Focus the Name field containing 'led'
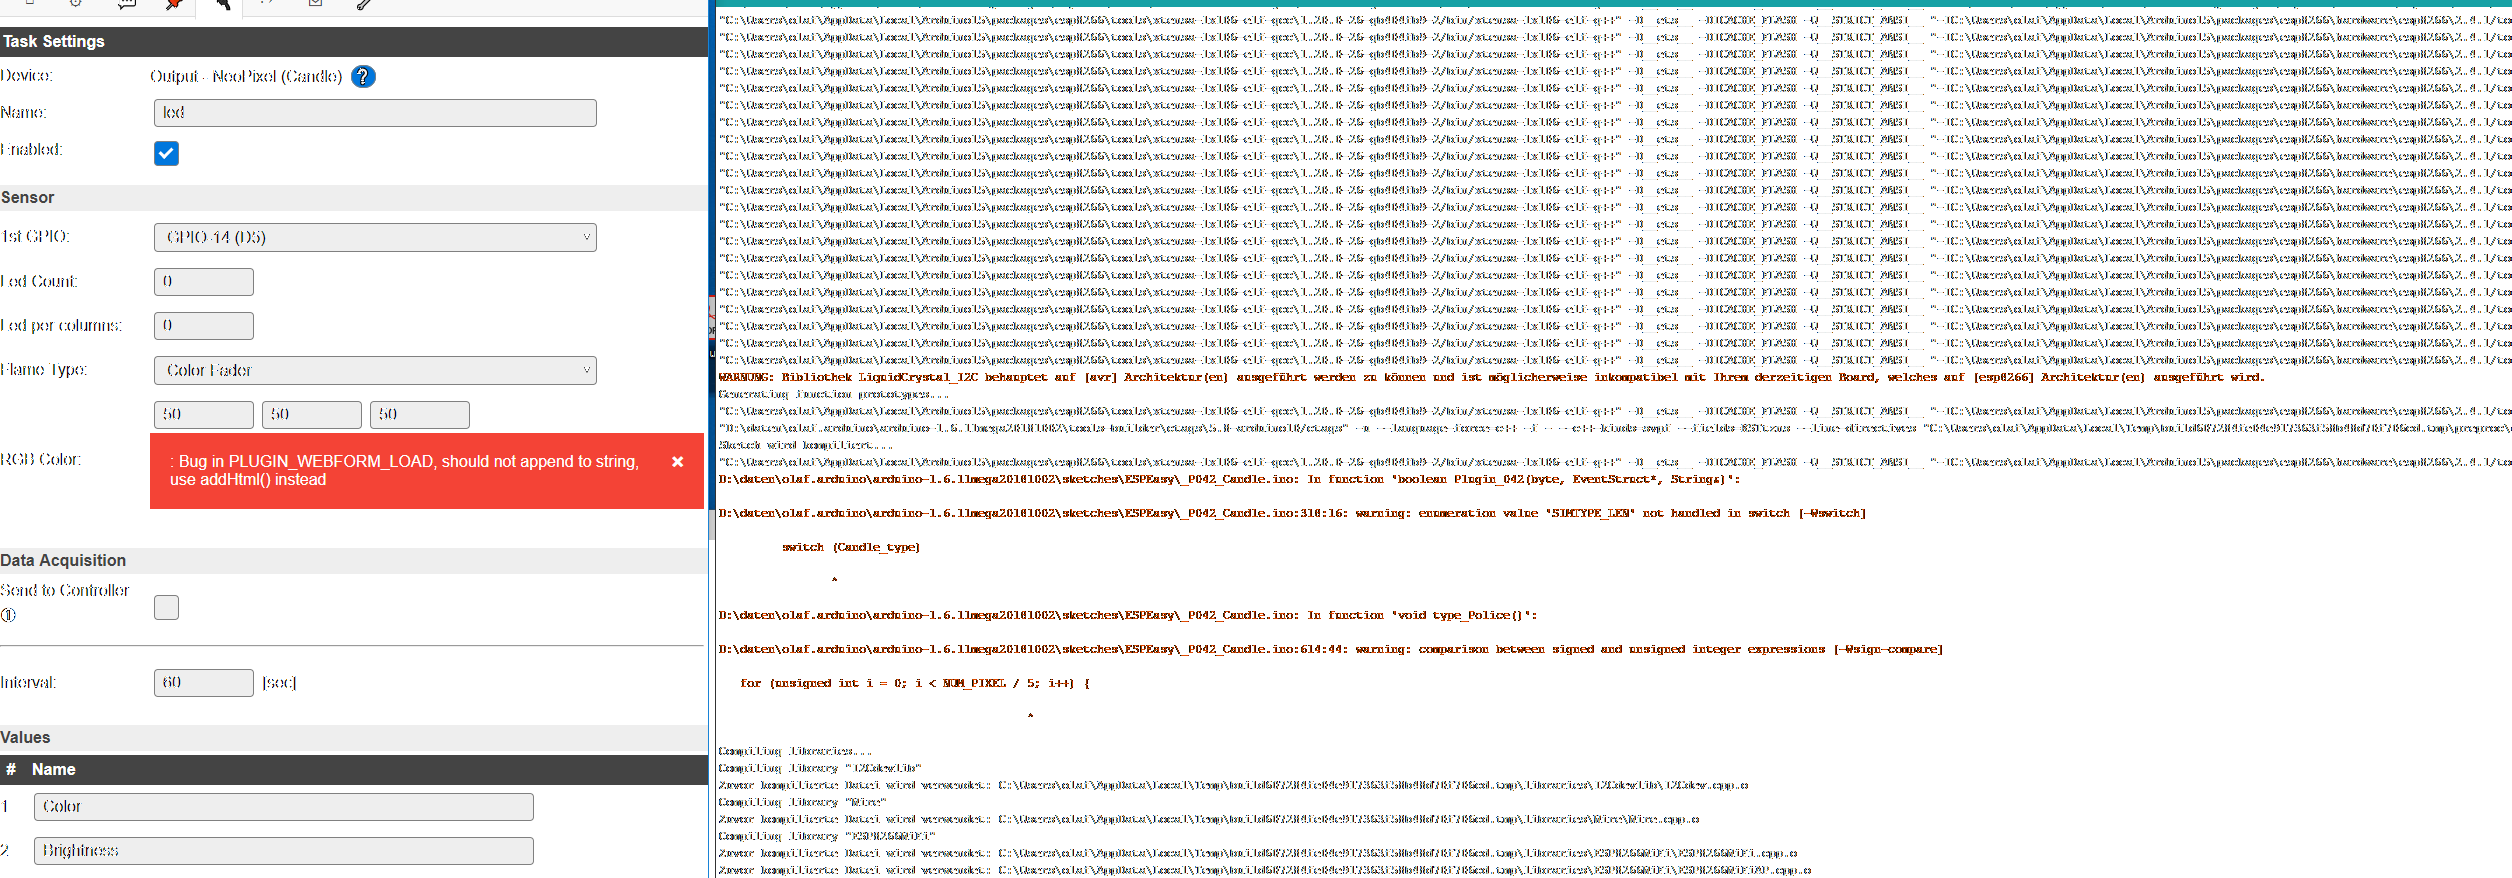The height and width of the screenshot is (878, 2512). click(375, 113)
